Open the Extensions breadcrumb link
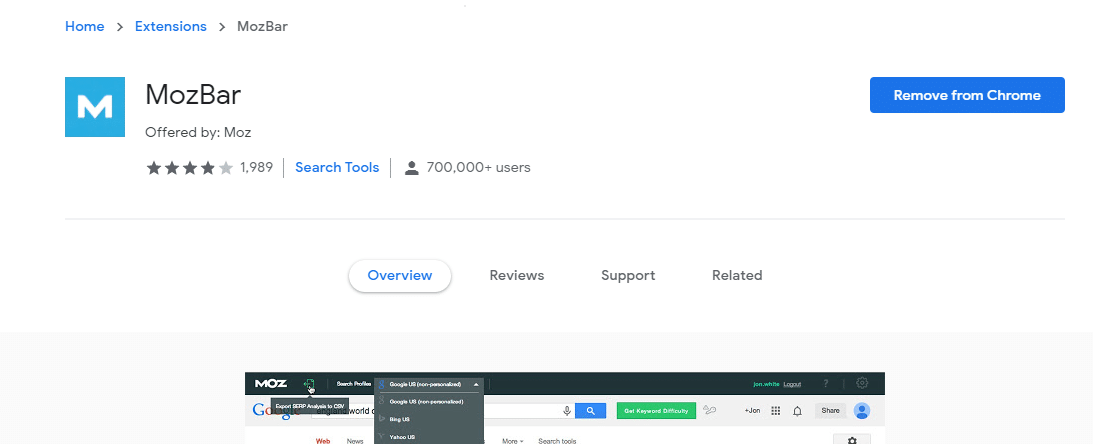 171,26
